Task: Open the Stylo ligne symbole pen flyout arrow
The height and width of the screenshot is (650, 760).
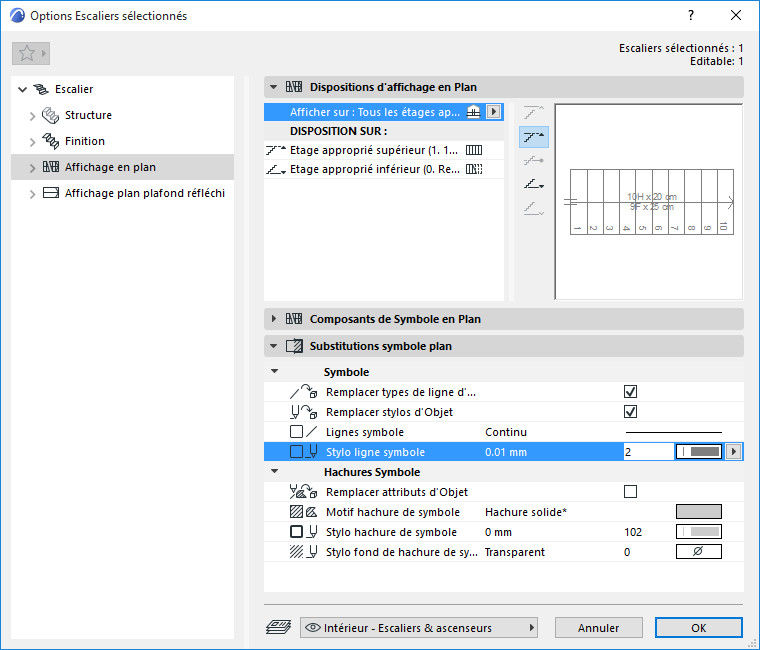Action: coord(733,452)
